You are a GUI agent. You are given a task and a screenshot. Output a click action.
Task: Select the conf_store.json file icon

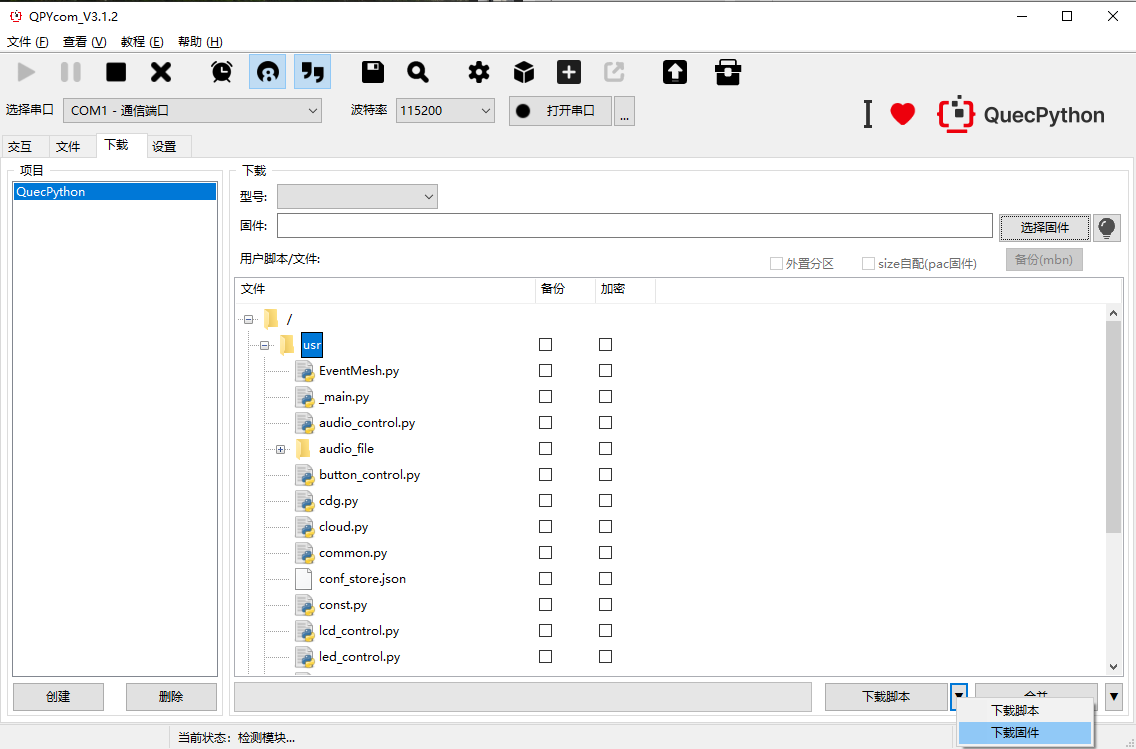click(x=304, y=579)
